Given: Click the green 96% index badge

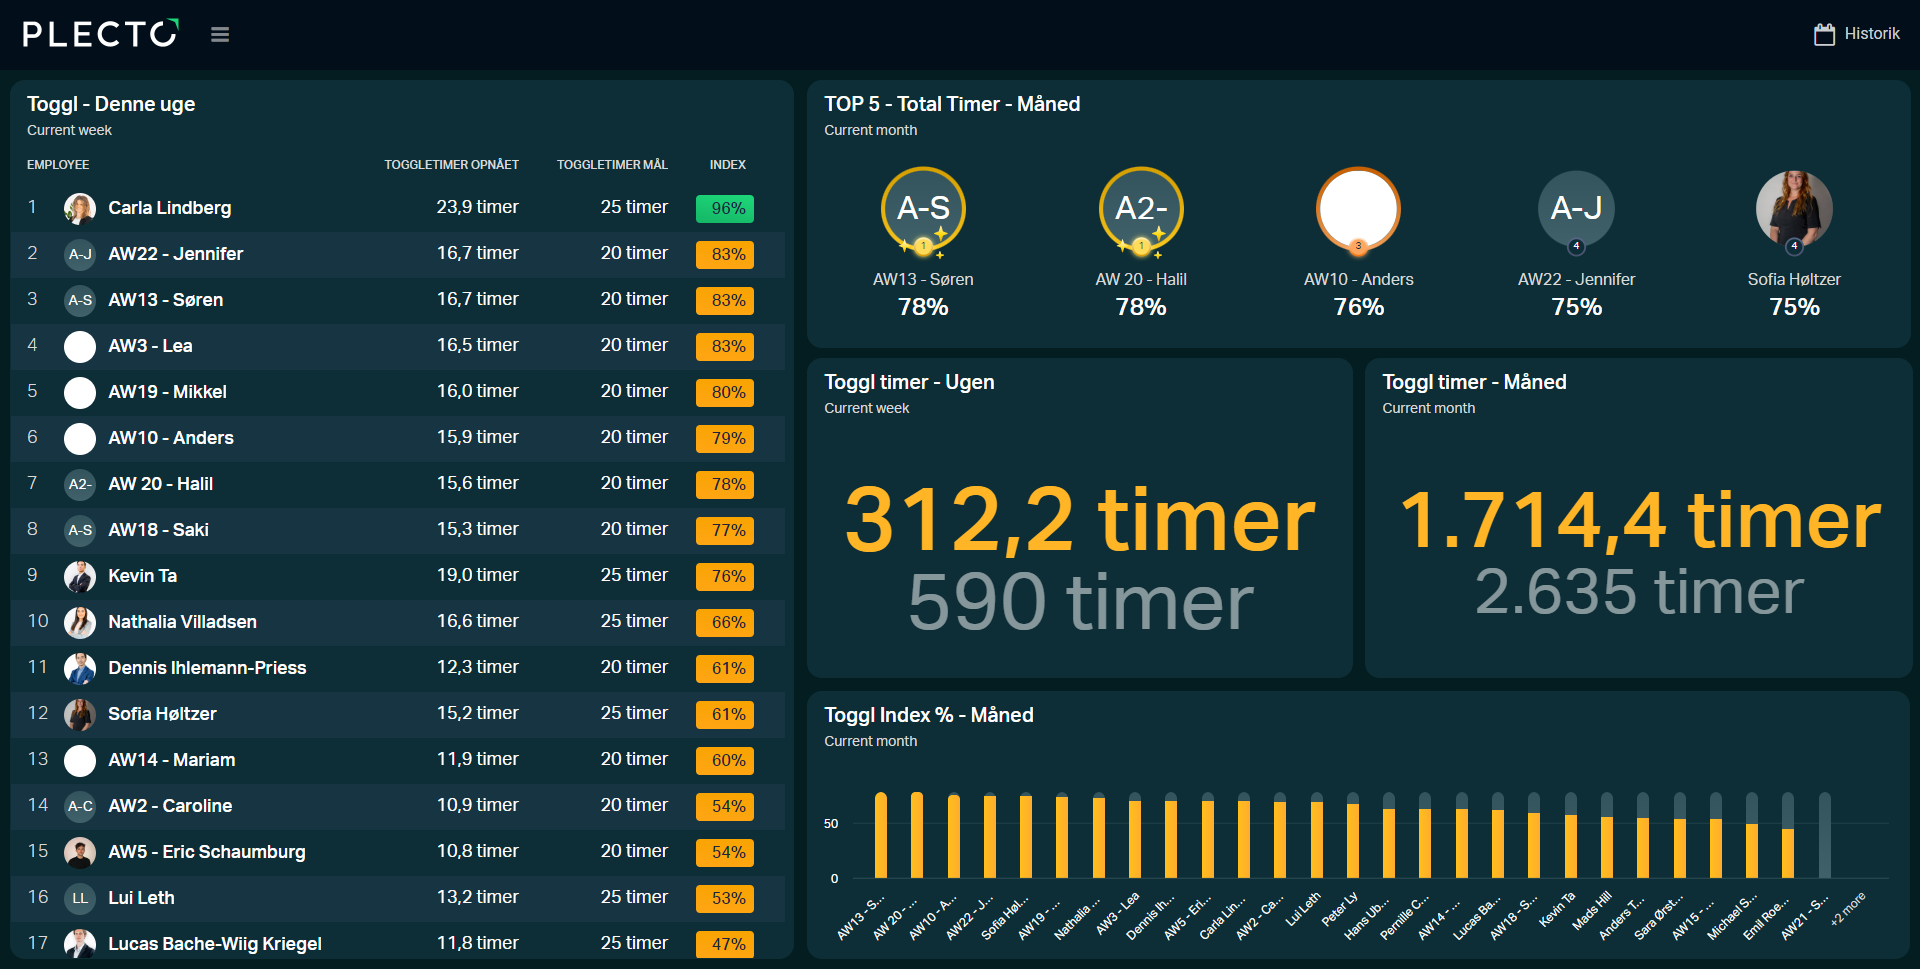Looking at the screenshot, I should pos(725,208).
